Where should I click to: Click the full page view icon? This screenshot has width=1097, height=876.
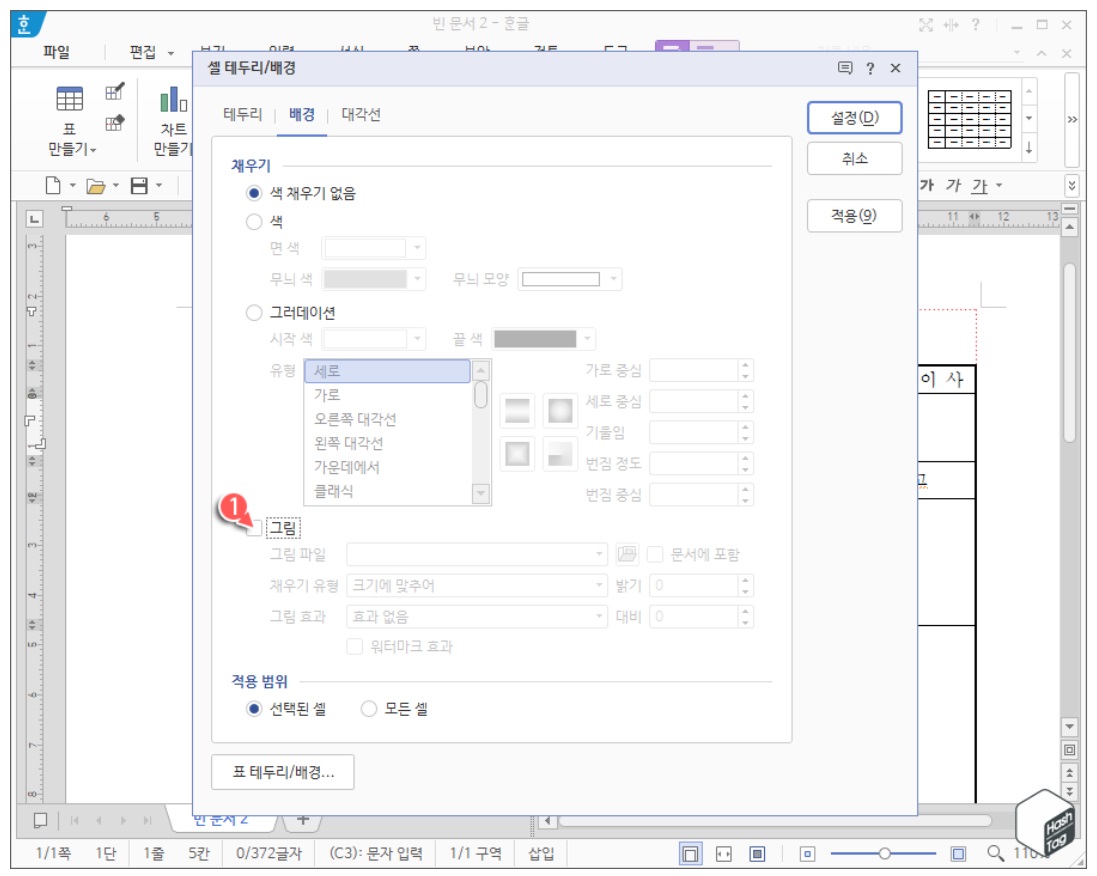tap(757, 854)
